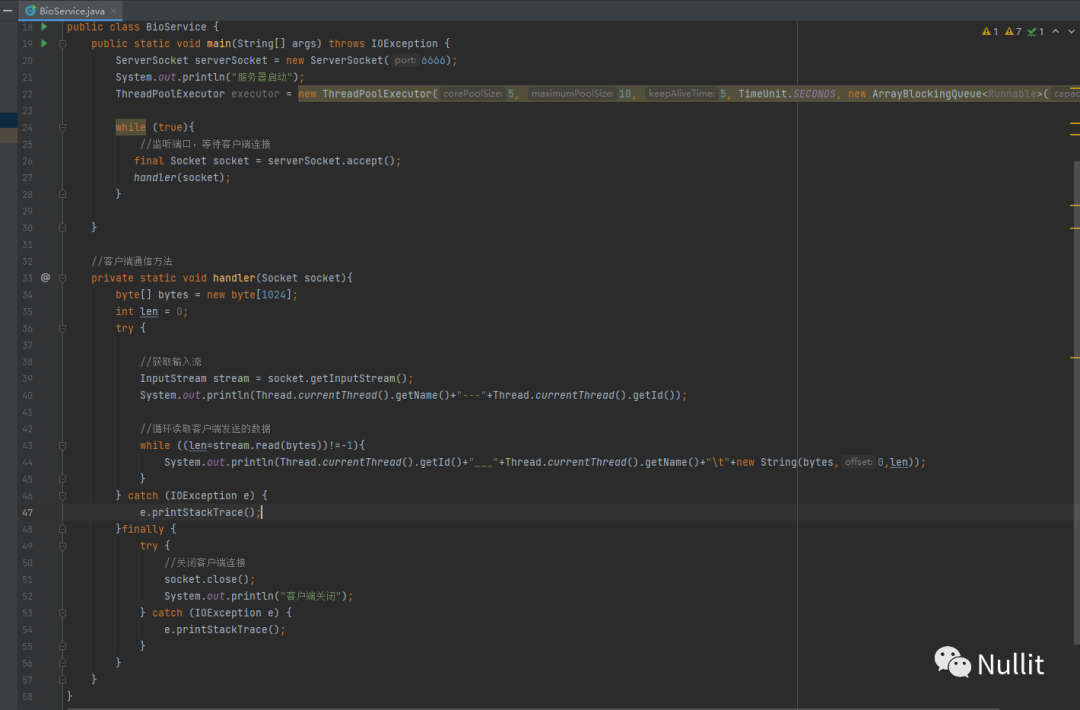
Task: Click the 'finally' keyword on line 48
Action: tap(143, 529)
